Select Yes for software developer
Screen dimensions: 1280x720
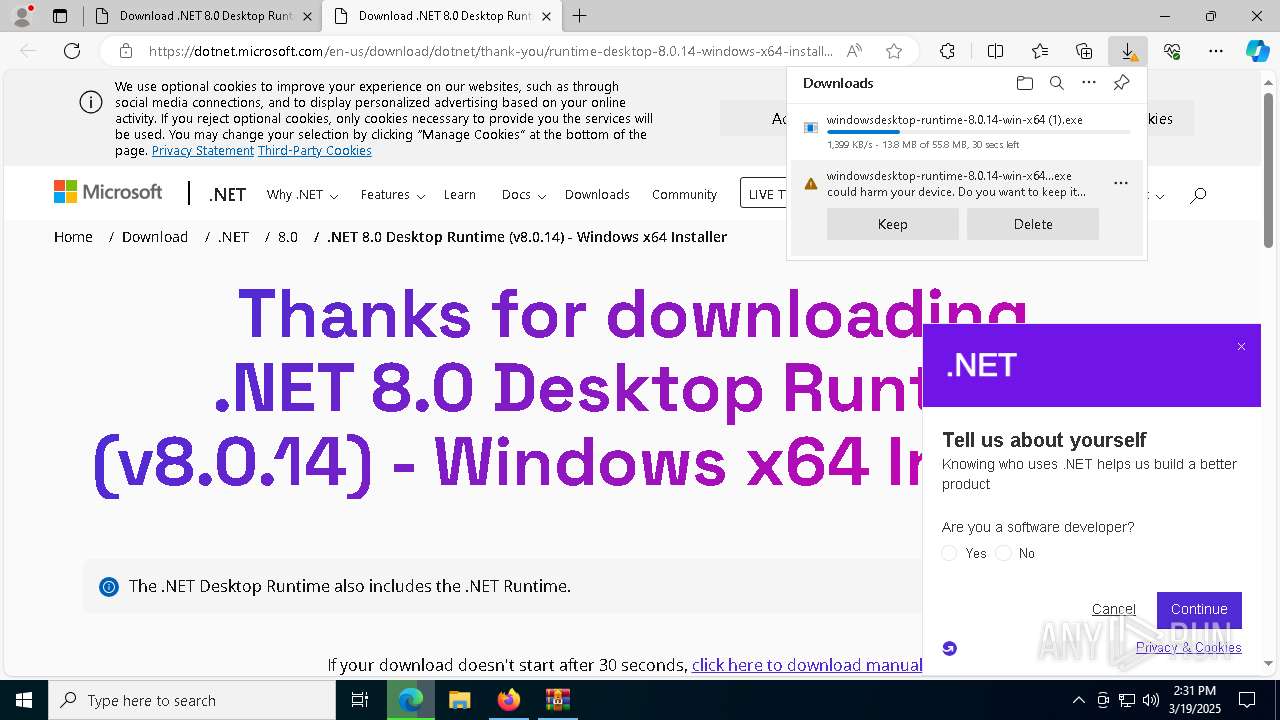950,553
